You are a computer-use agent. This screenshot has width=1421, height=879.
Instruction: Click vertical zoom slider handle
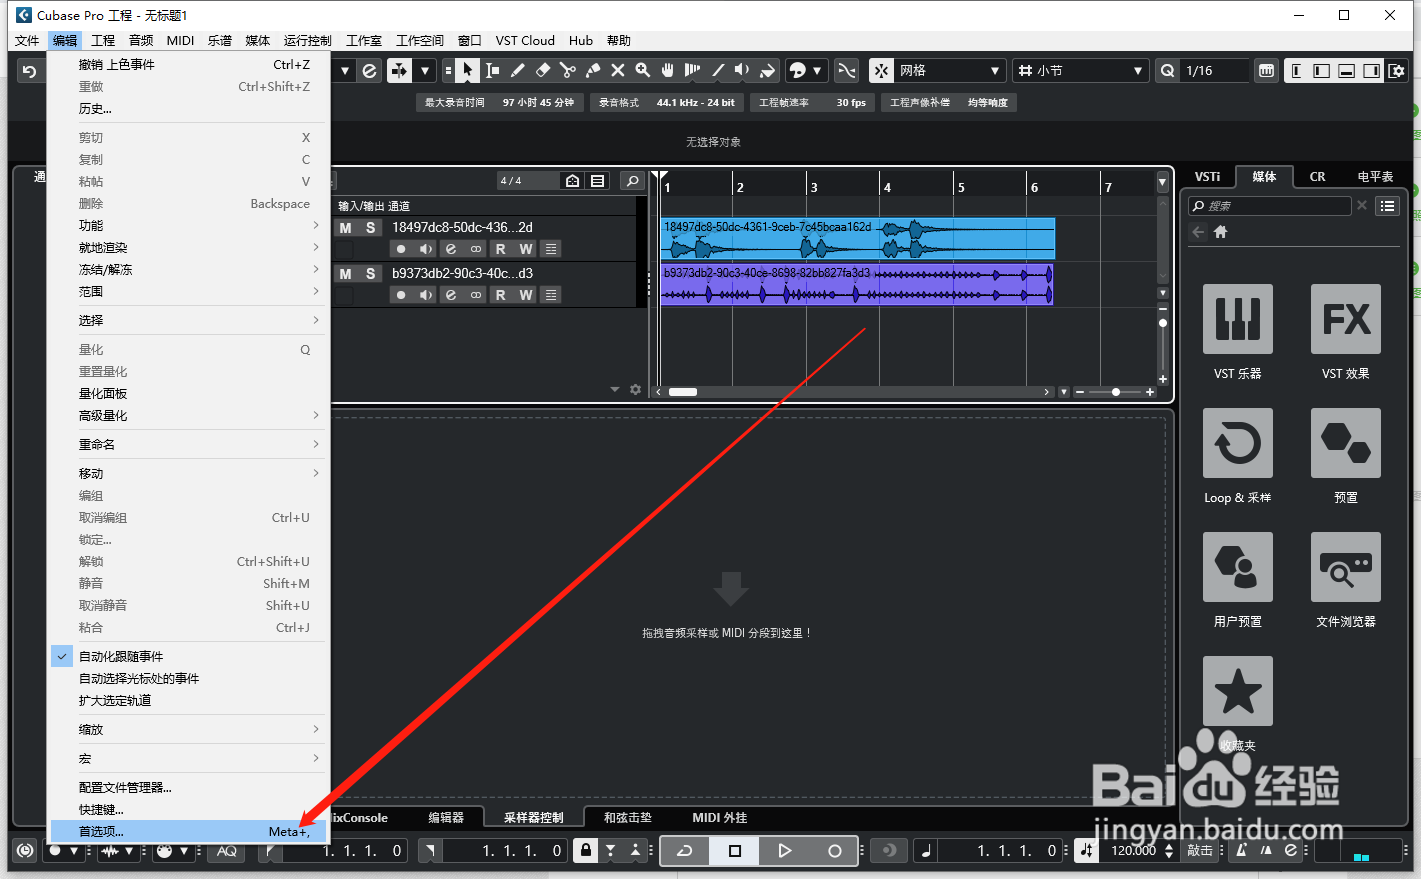[x=1163, y=323]
